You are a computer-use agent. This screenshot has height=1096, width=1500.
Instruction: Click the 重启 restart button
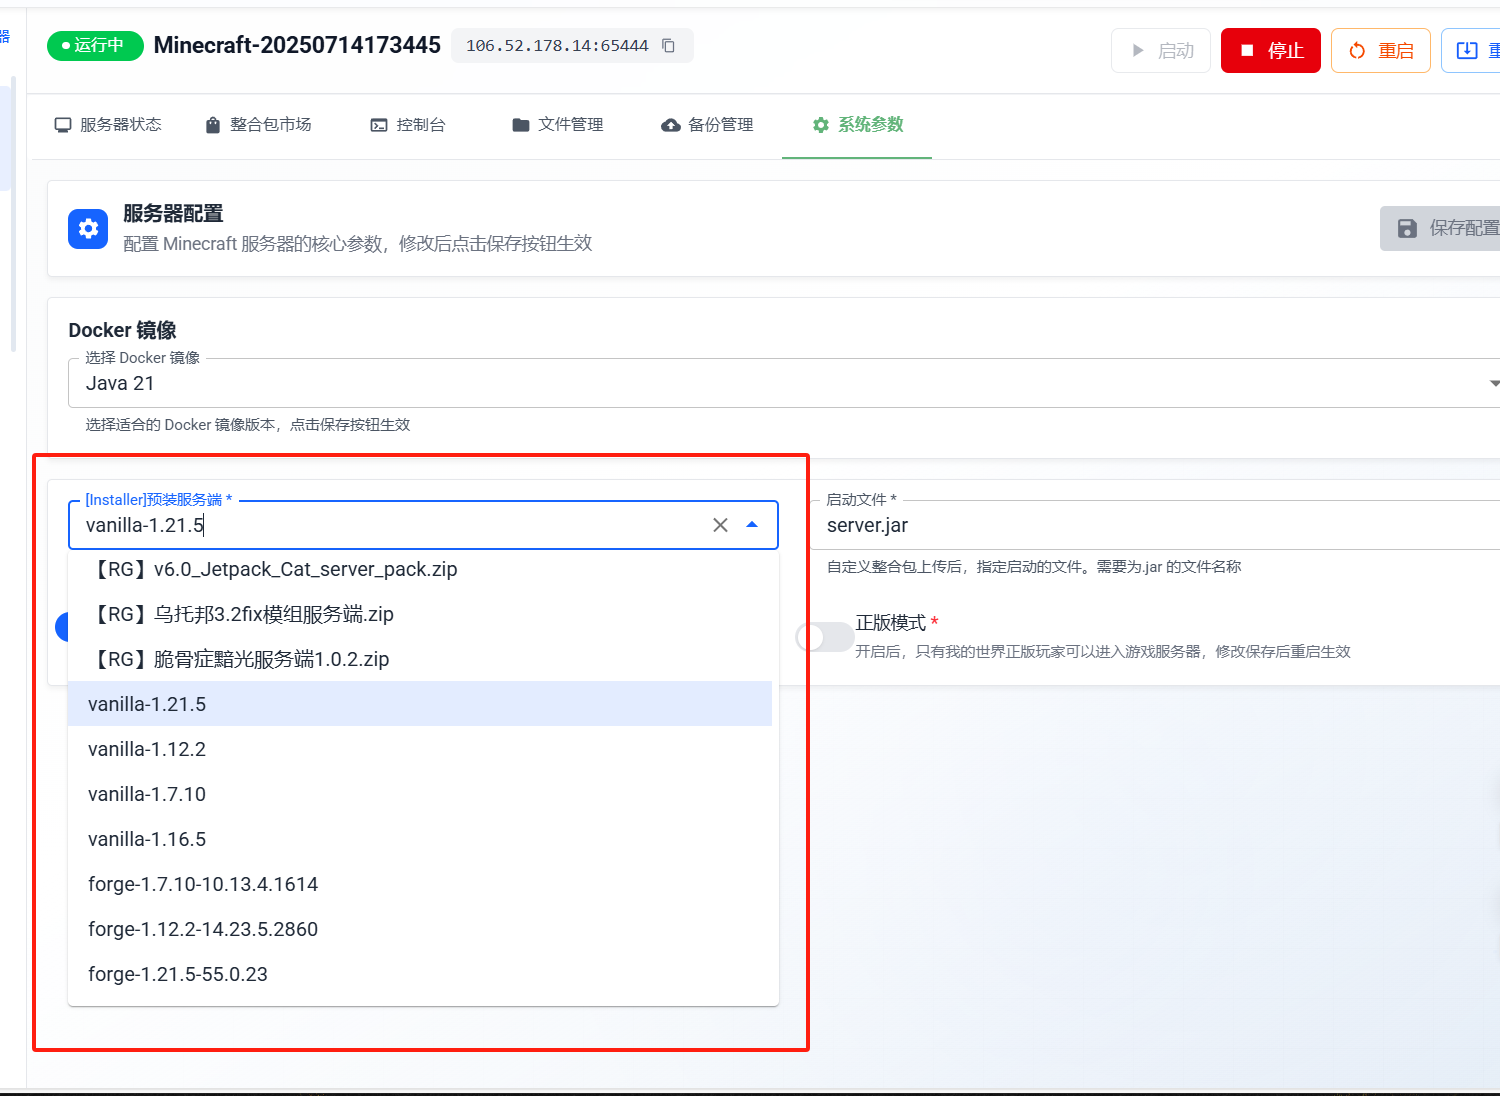point(1381,50)
